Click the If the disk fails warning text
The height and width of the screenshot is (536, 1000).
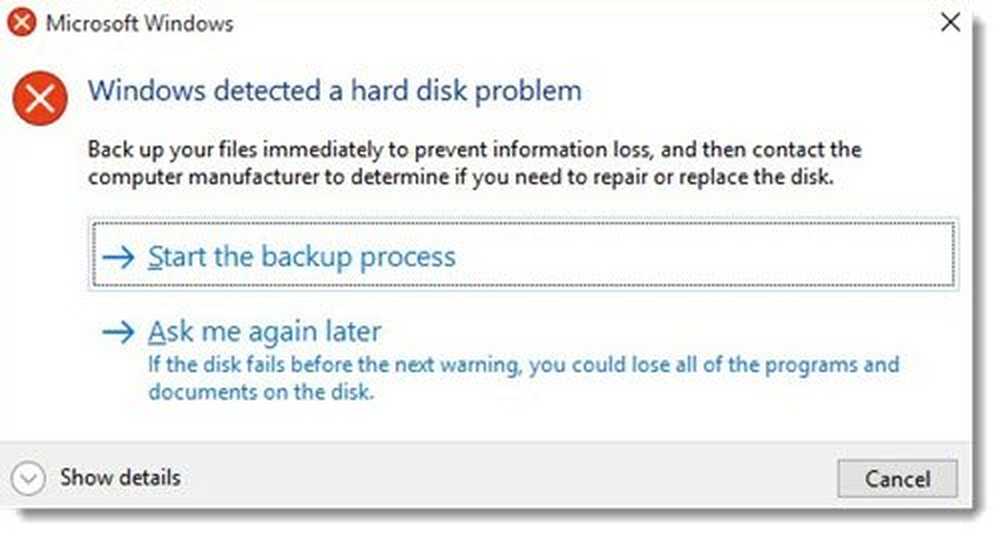click(524, 364)
